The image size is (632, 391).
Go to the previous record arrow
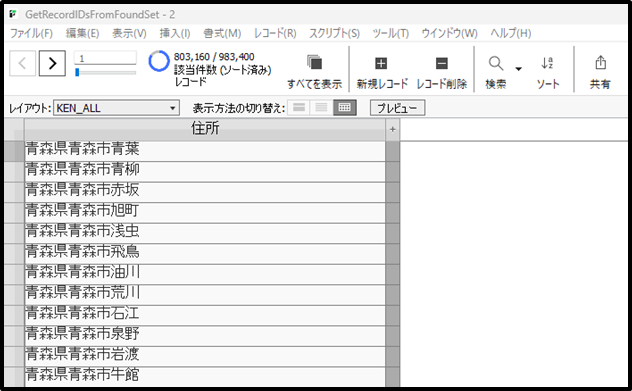point(23,63)
